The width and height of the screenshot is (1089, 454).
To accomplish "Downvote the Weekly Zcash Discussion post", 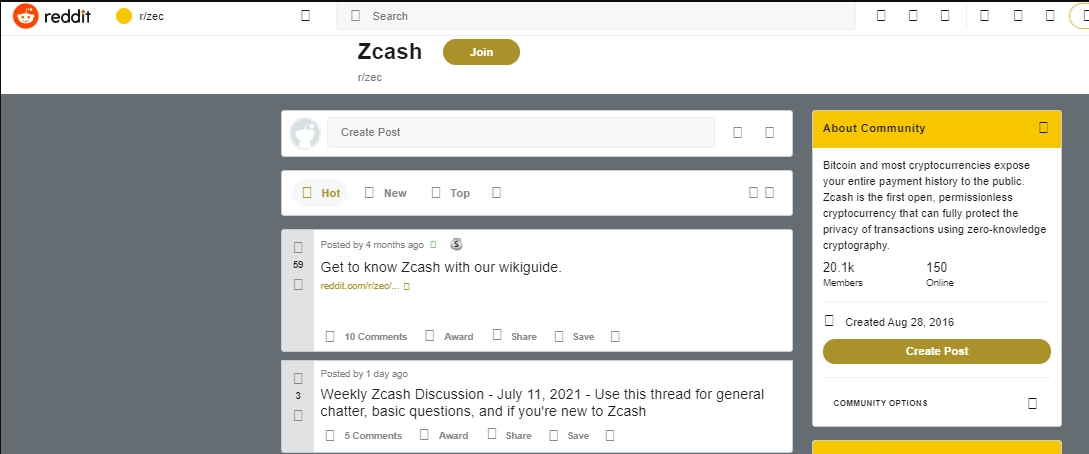I will coord(298,415).
